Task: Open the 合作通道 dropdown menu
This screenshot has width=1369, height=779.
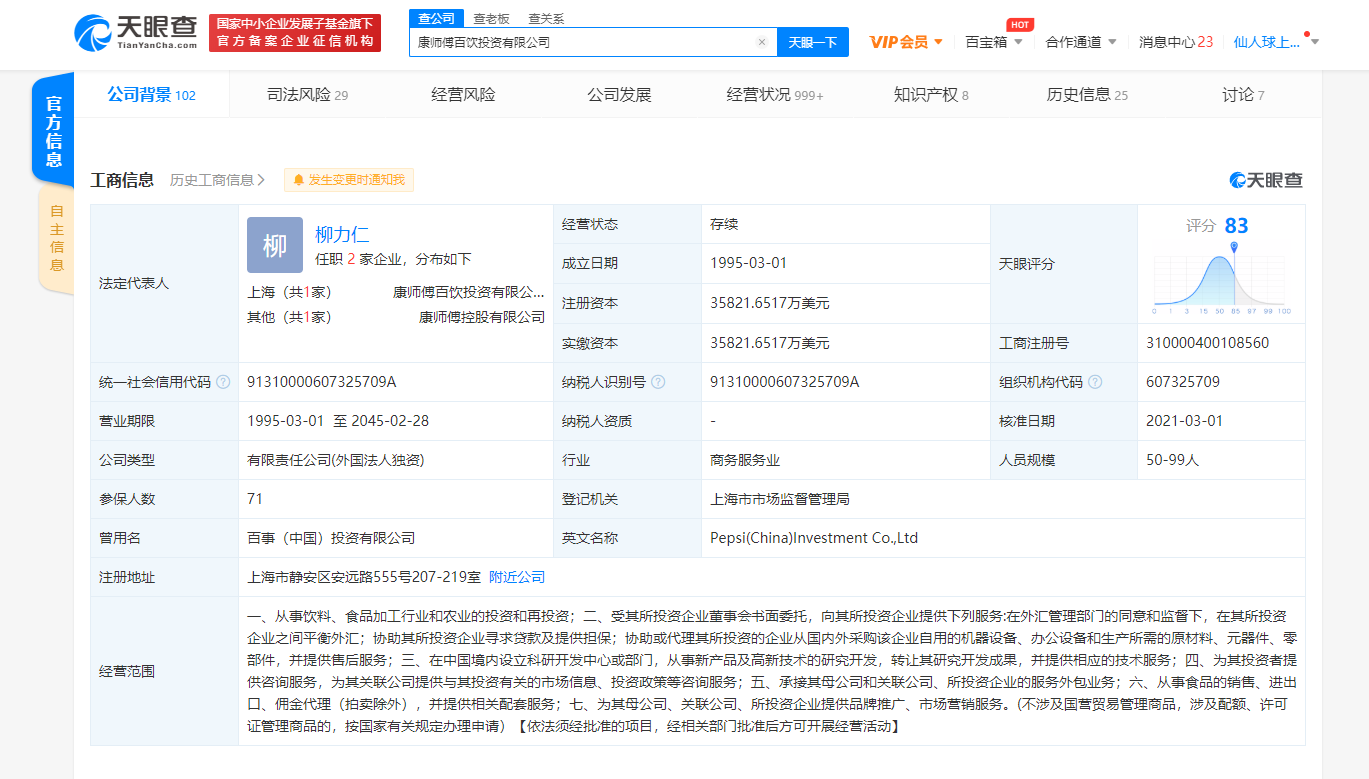Action: (1080, 42)
